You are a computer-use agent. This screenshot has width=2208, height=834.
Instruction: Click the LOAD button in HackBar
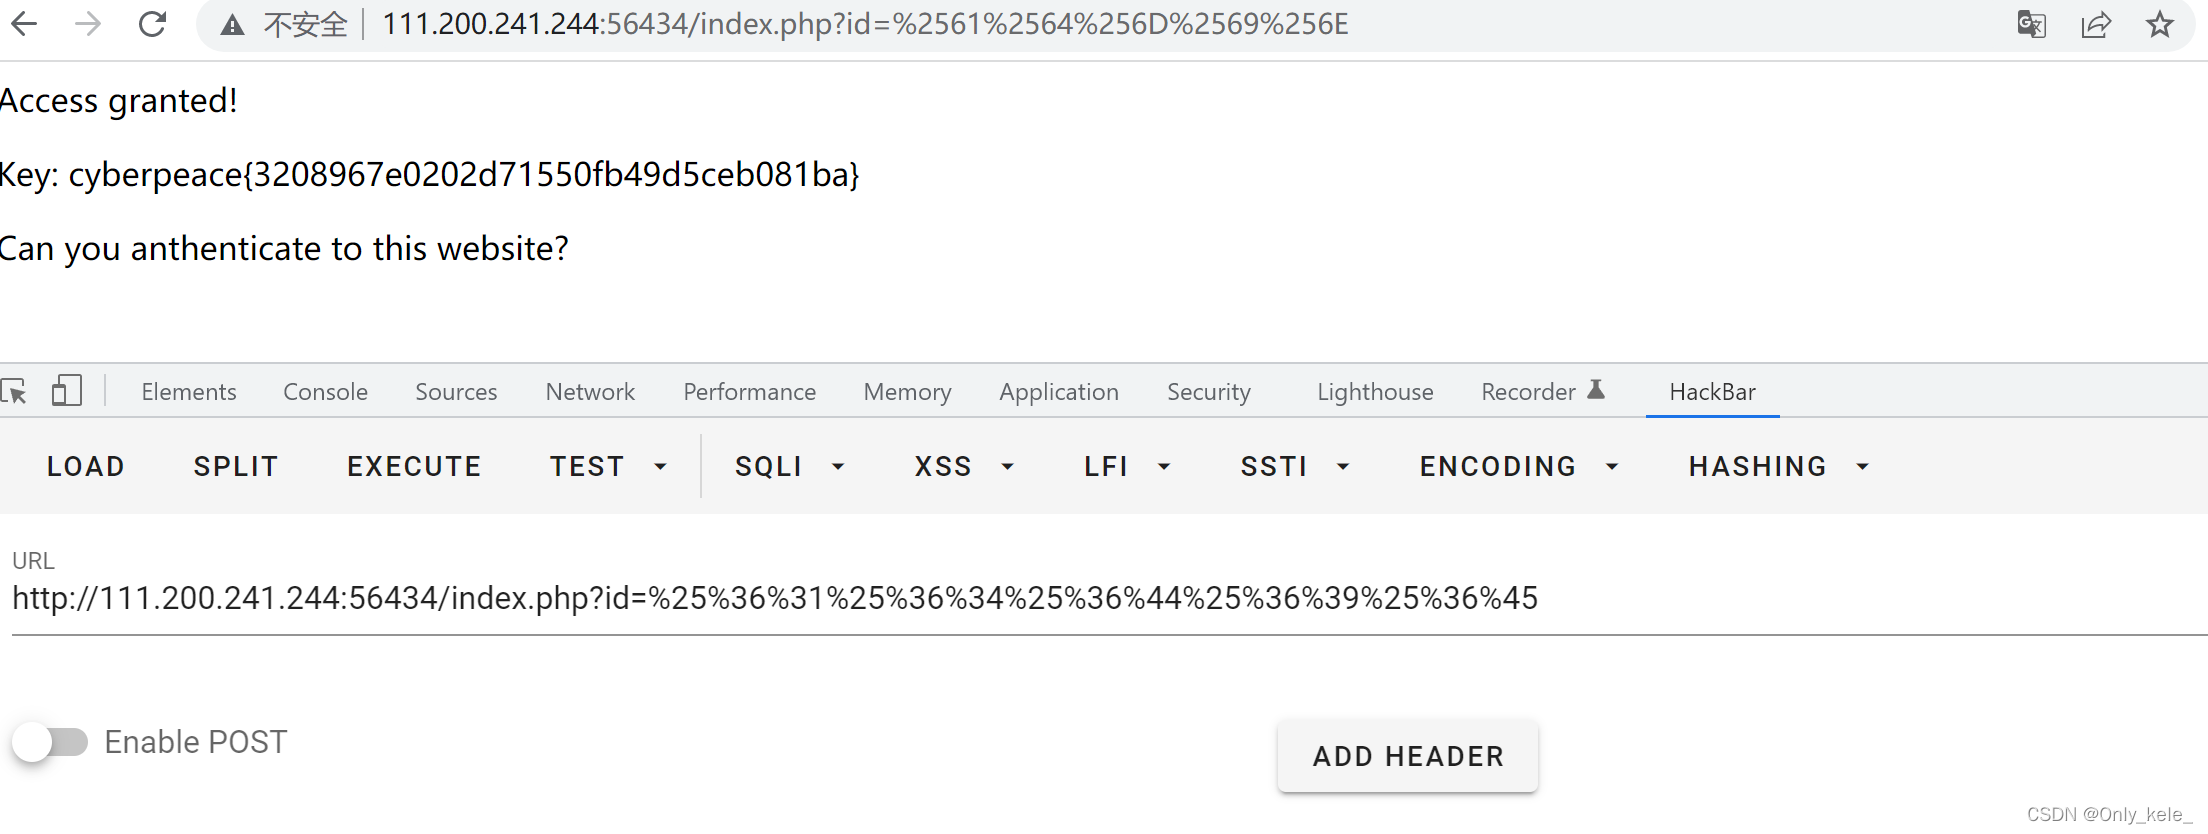pos(86,467)
